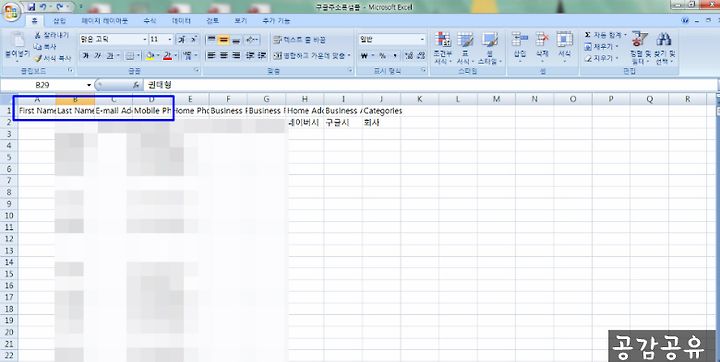Apply comma style number format
The width and height of the screenshot is (720, 362).
(x=395, y=56)
